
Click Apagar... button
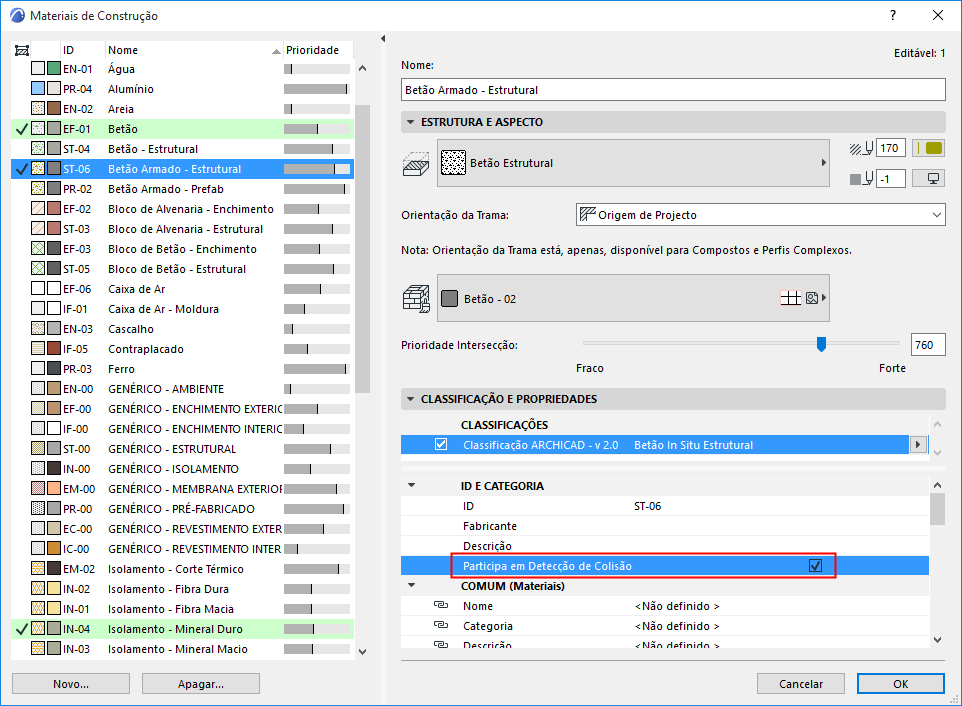click(201, 683)
